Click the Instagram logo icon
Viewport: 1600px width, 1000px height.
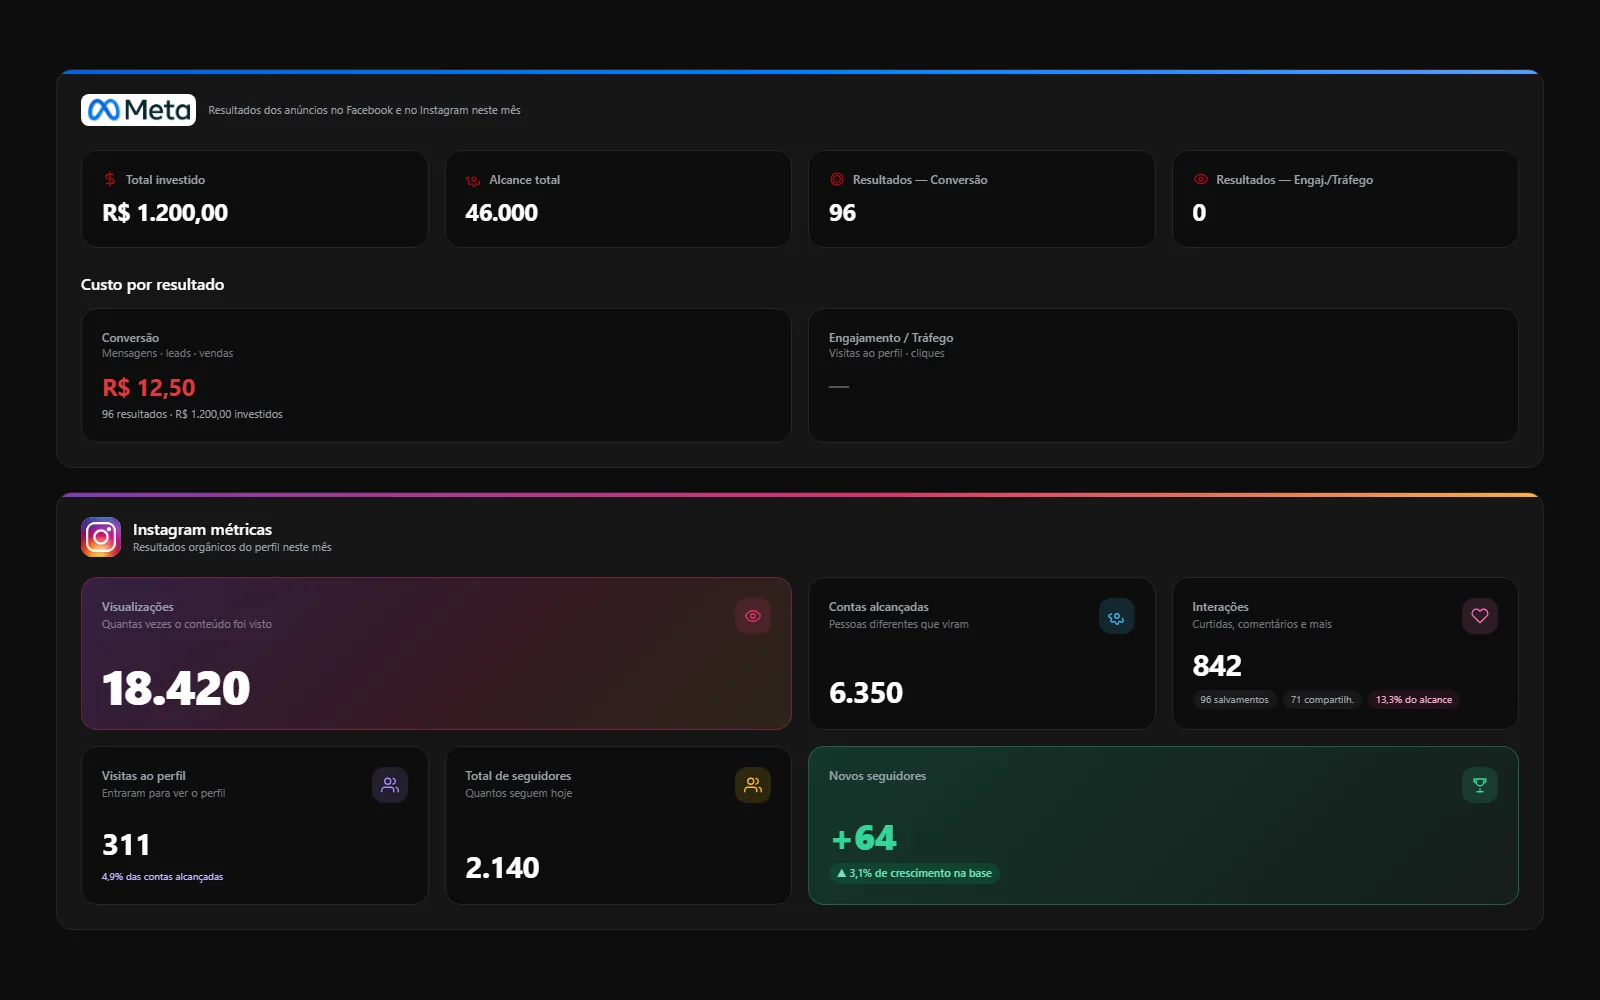pos(101,537)
